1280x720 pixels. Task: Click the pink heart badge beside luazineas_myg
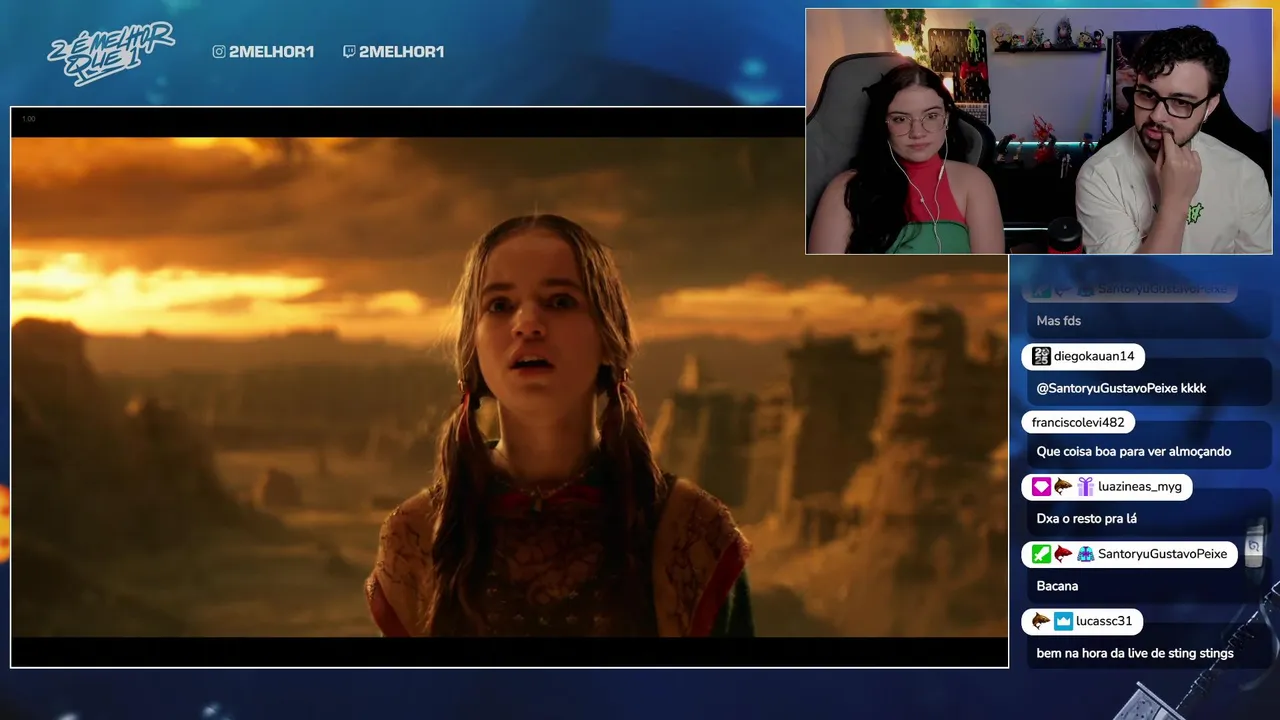pos(1041,487)
